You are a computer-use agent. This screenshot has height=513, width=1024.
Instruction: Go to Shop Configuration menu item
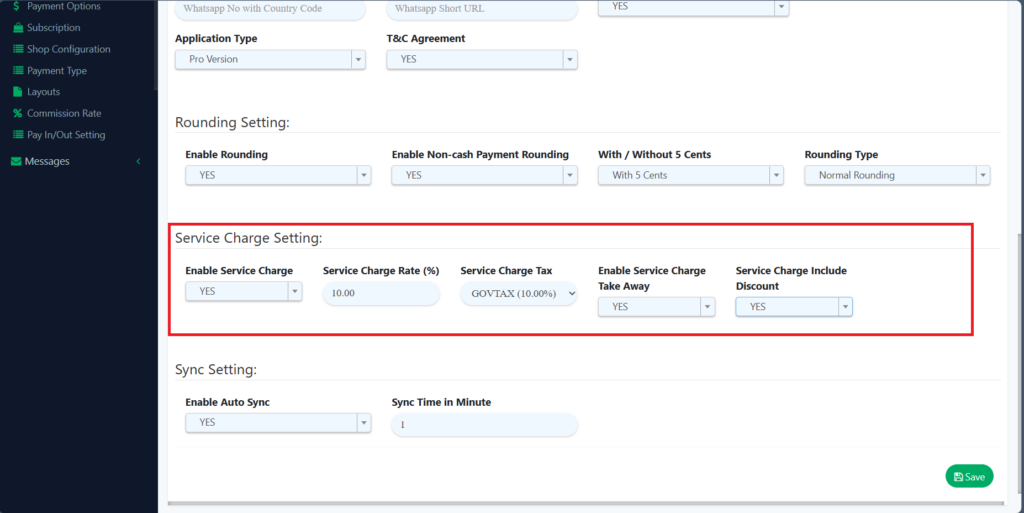68,49
